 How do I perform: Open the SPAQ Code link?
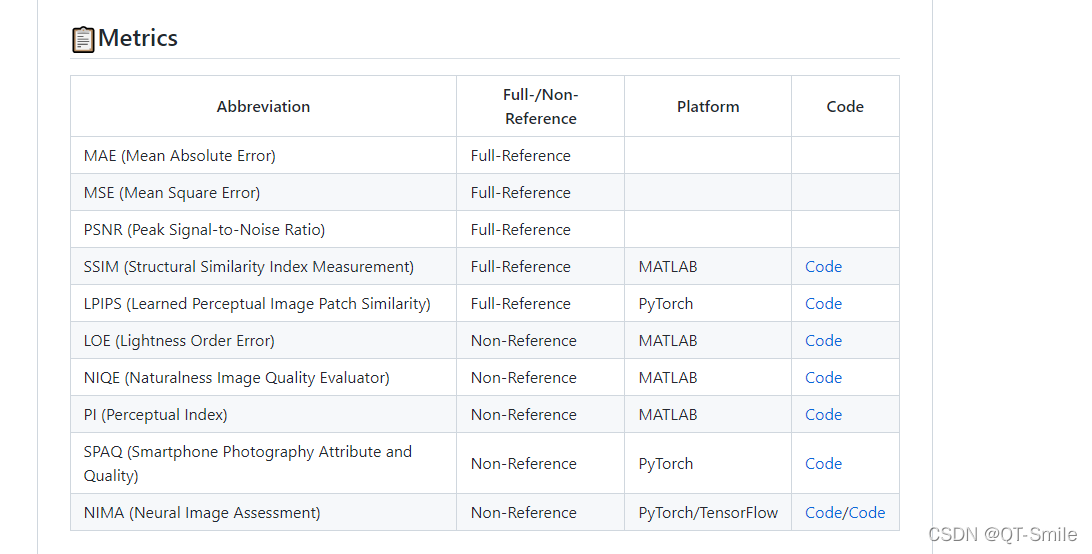(x=823, y=464)
